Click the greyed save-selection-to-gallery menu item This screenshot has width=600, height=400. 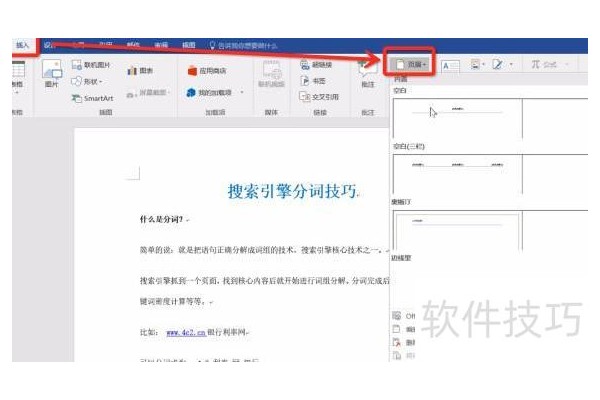[x=404, y=356]
